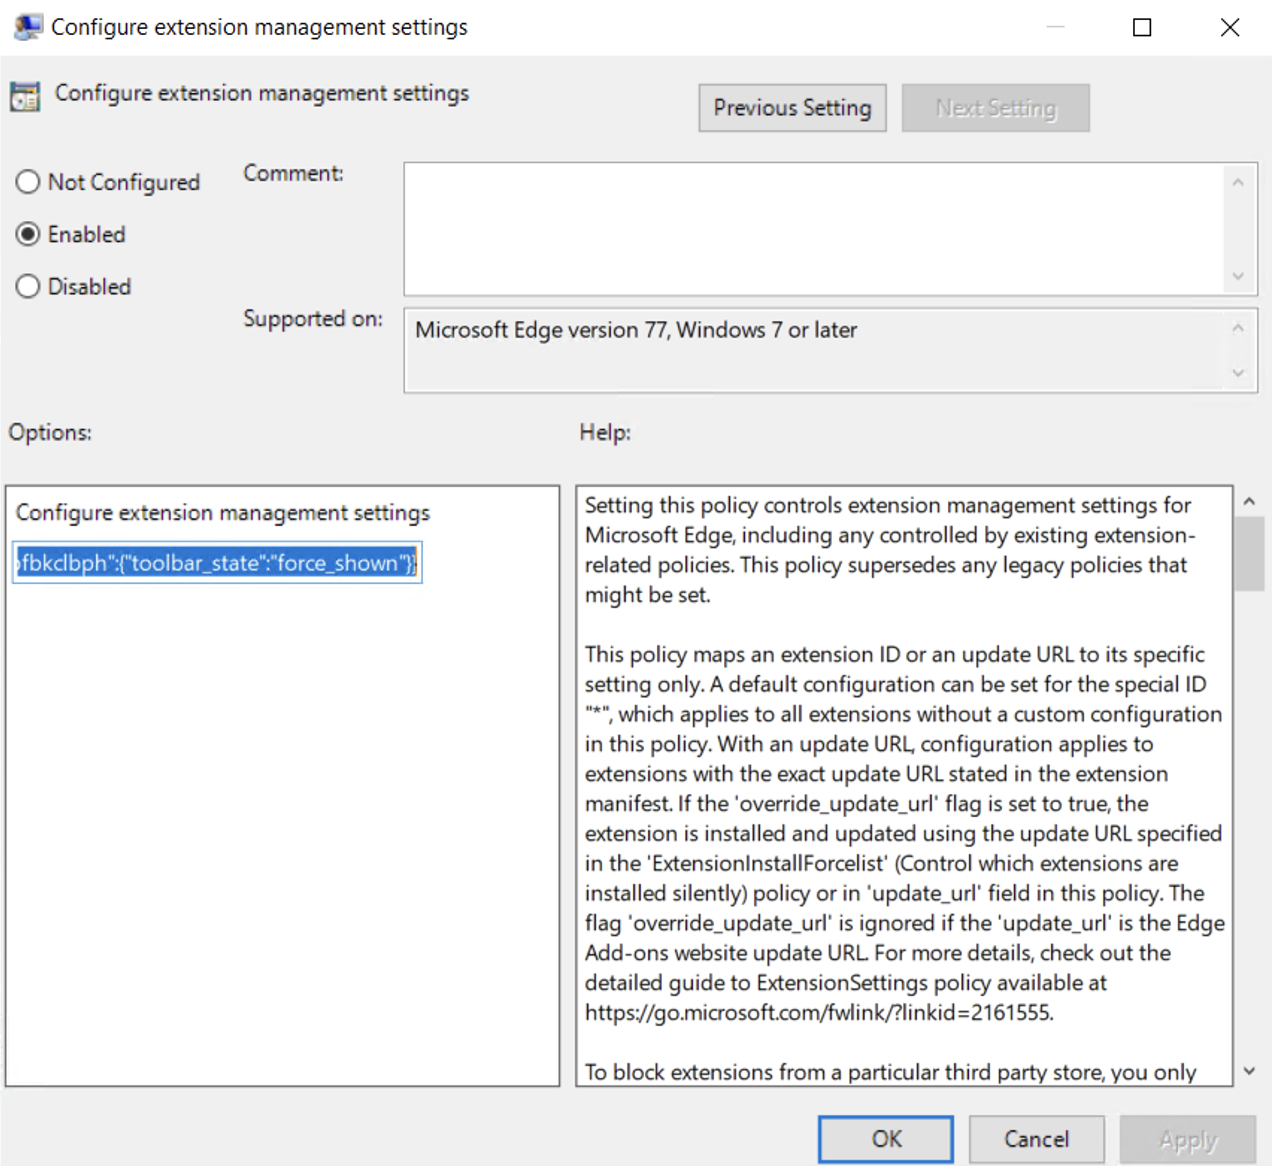
Task: Click the 'Supported on:' label
Action: tap(313, 319)
